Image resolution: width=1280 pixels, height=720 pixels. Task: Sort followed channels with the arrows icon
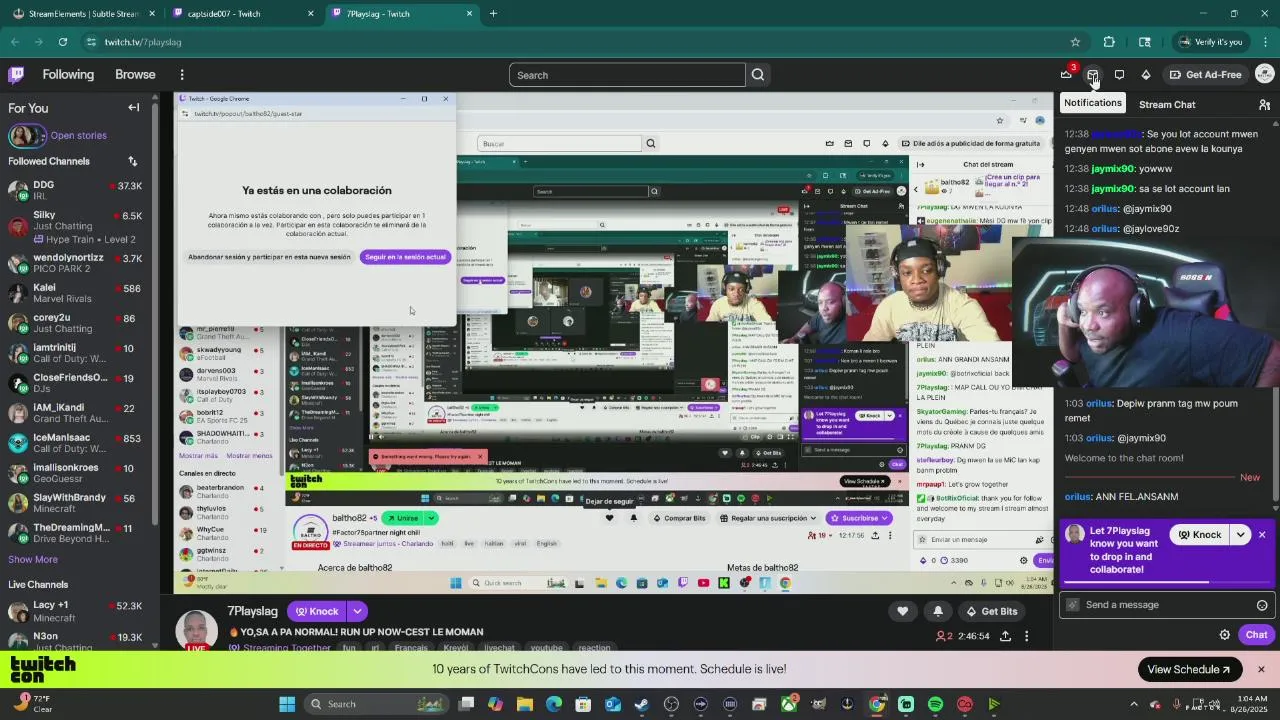pyautogui.click(x=132, y=161)
